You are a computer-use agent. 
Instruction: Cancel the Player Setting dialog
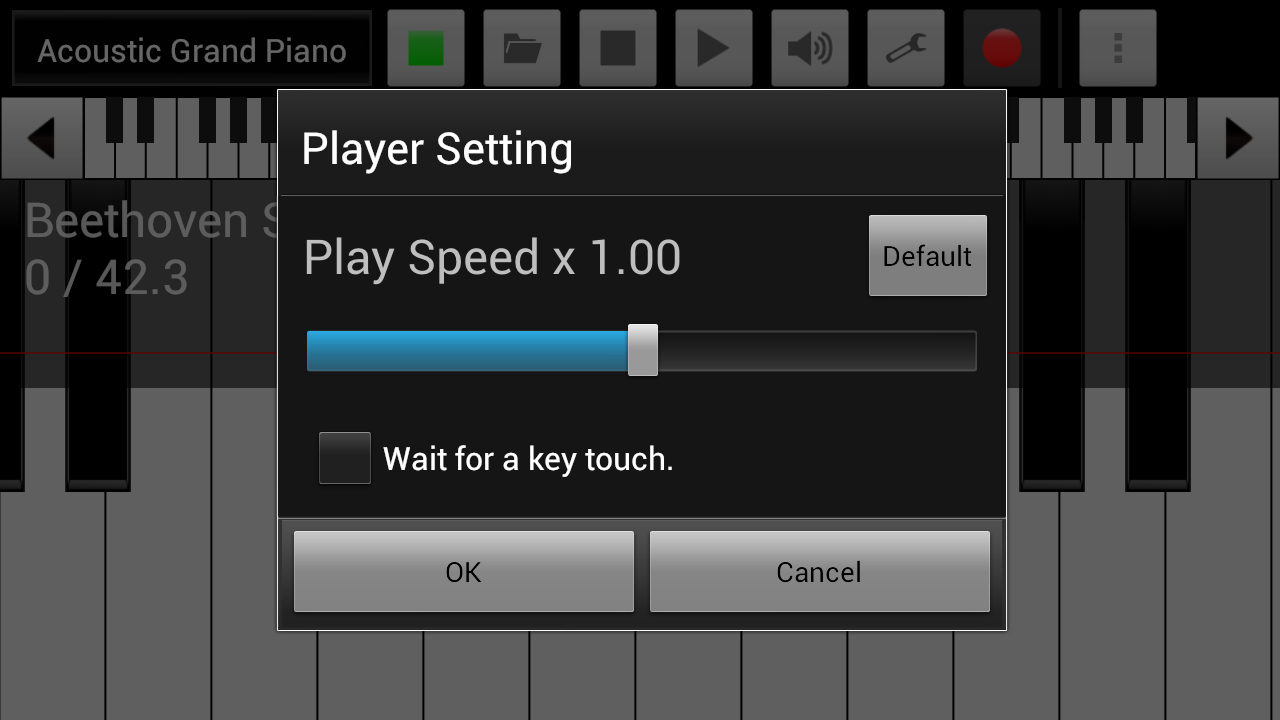[x=820, y=571]
